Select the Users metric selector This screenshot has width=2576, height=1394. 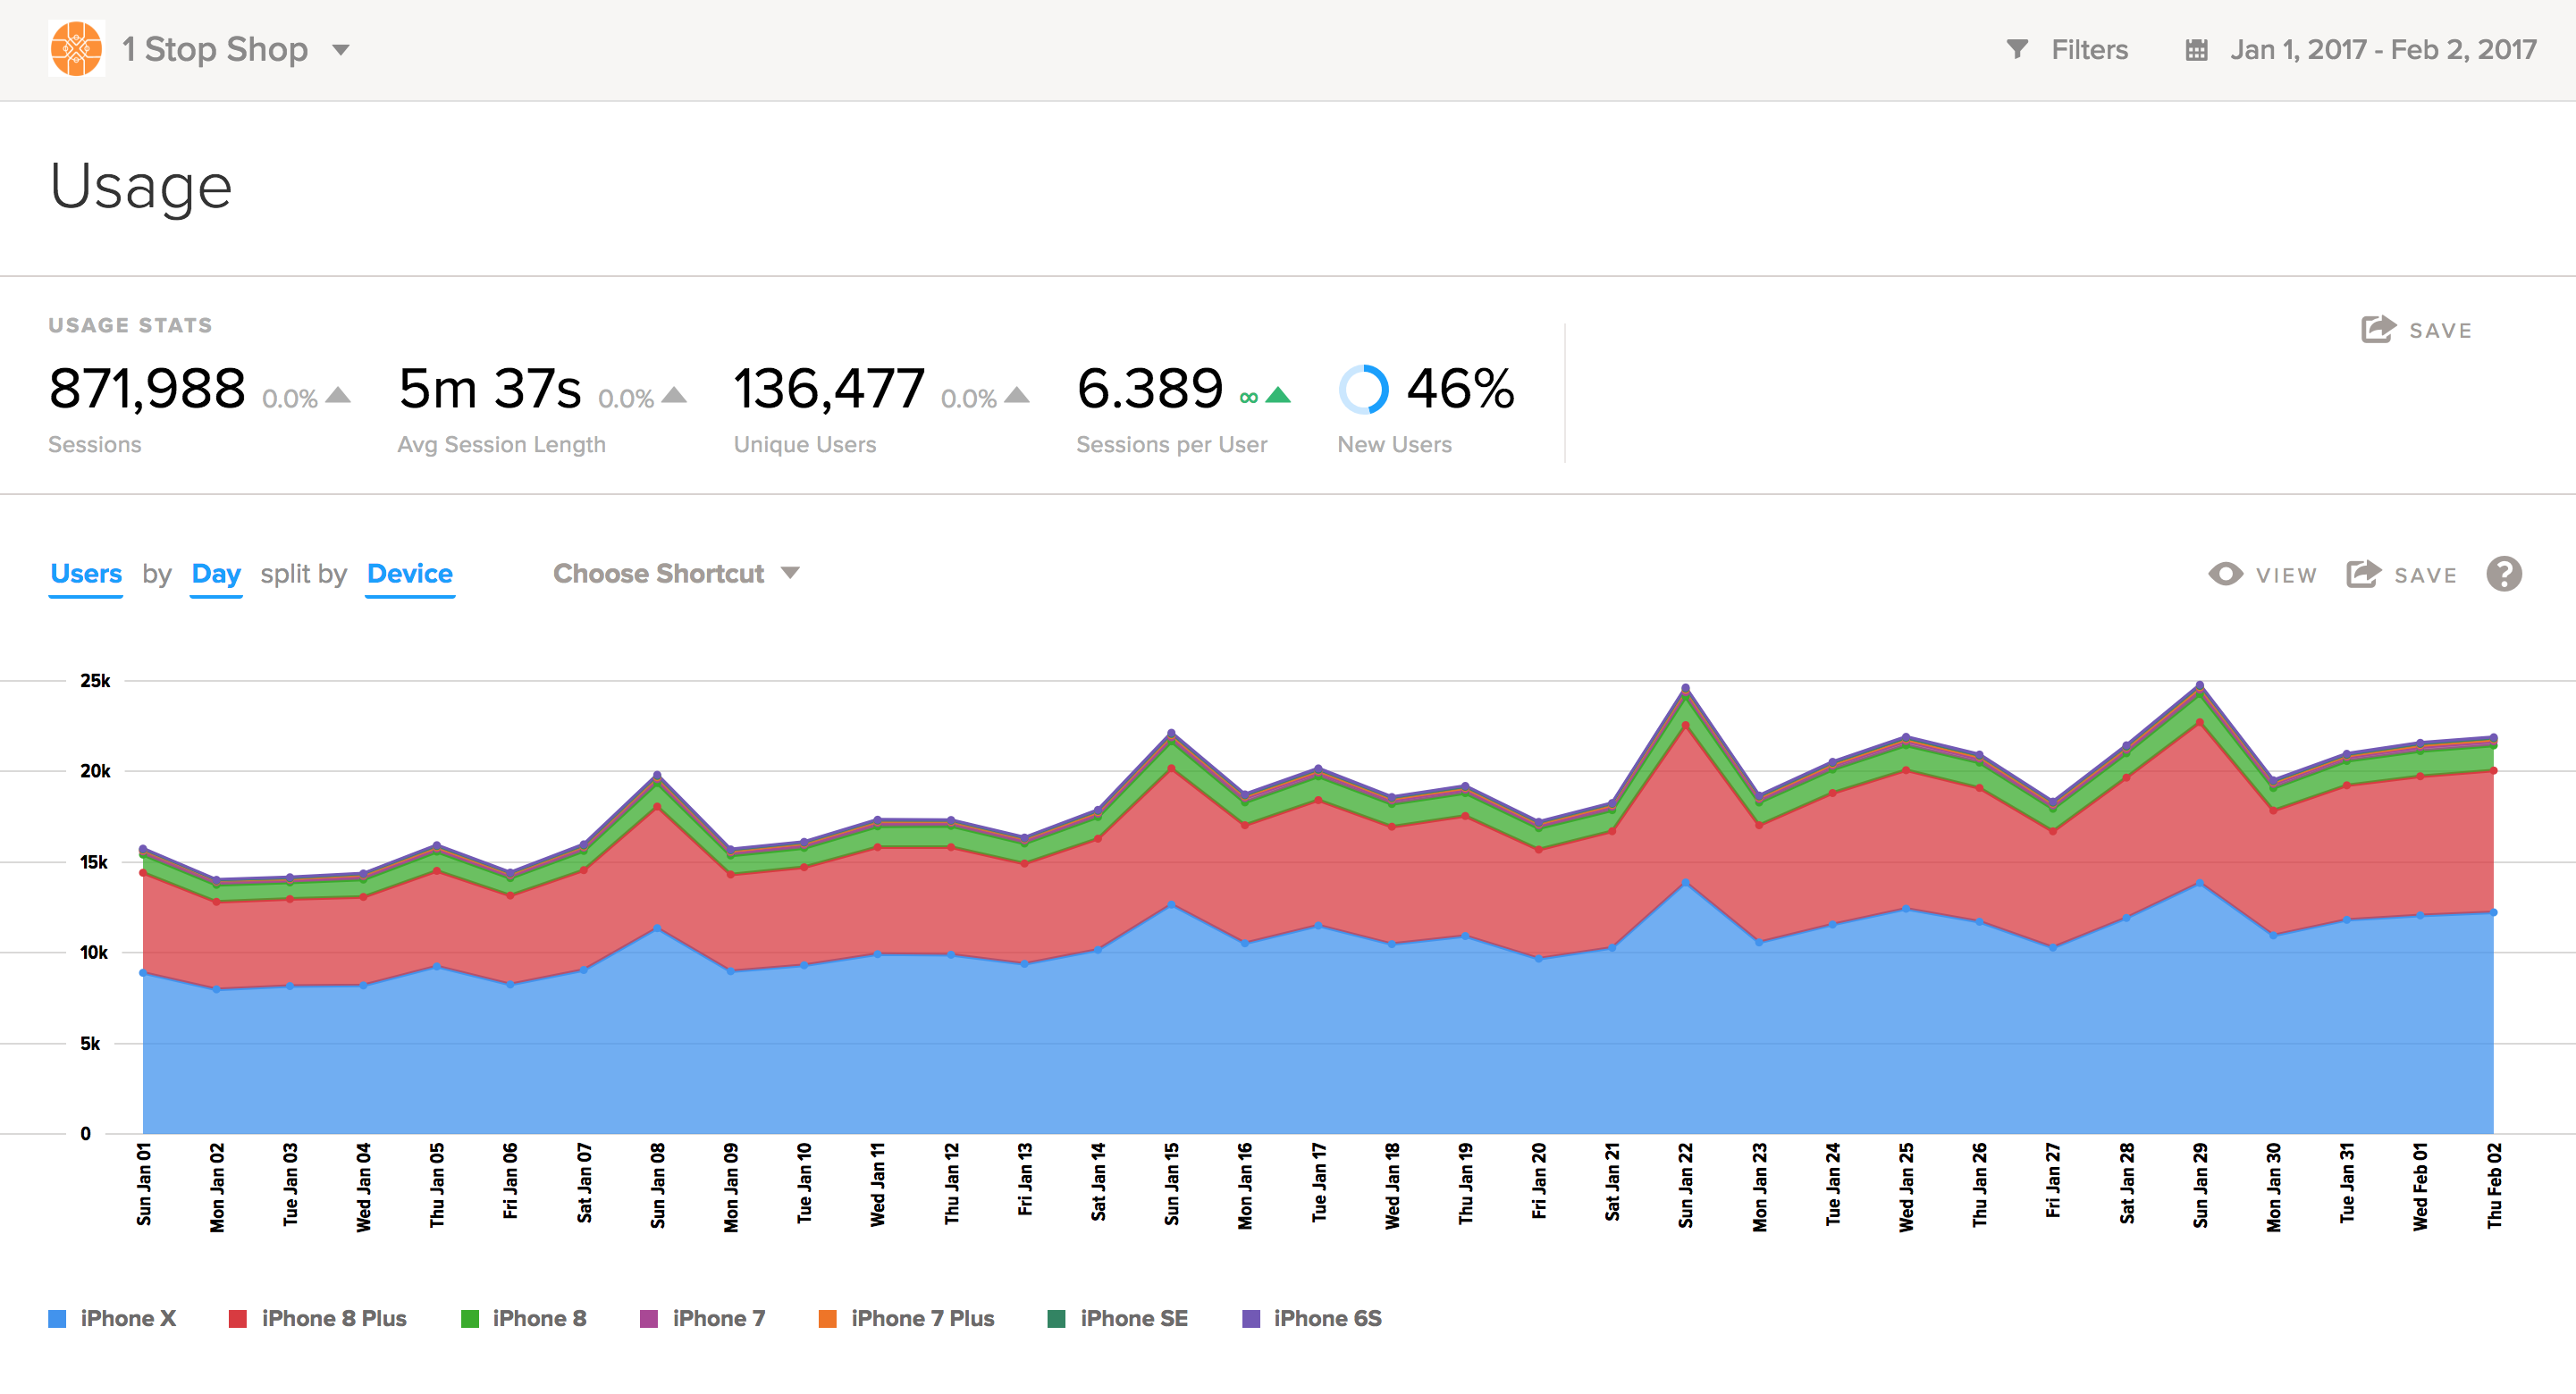click(86, 574)
